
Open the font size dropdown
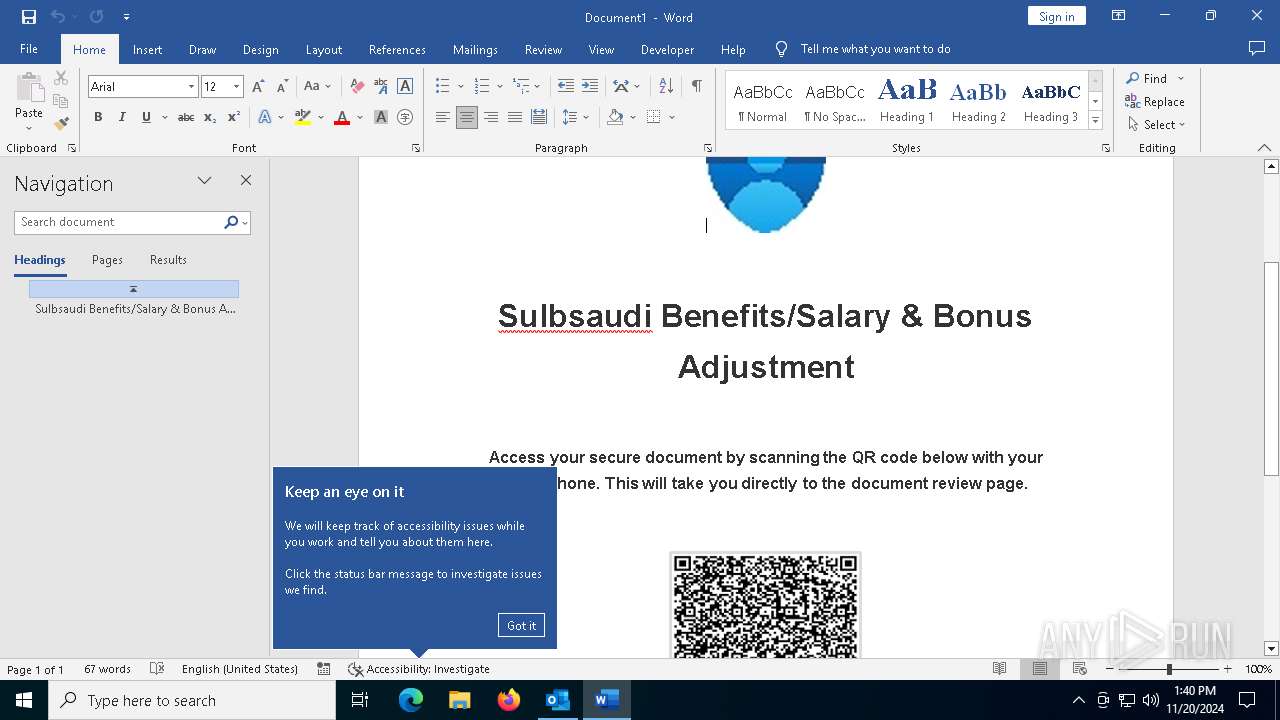point(236,87)
